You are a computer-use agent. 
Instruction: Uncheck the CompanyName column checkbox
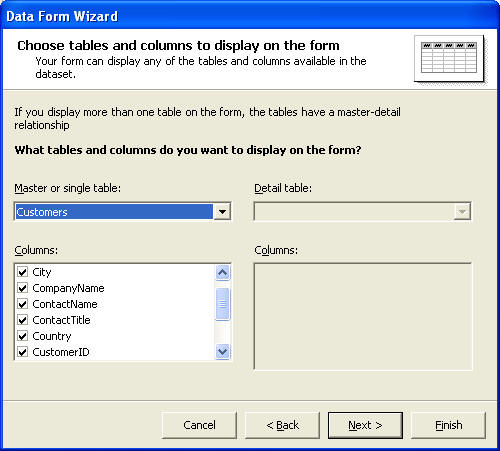[x=22, y=288]
